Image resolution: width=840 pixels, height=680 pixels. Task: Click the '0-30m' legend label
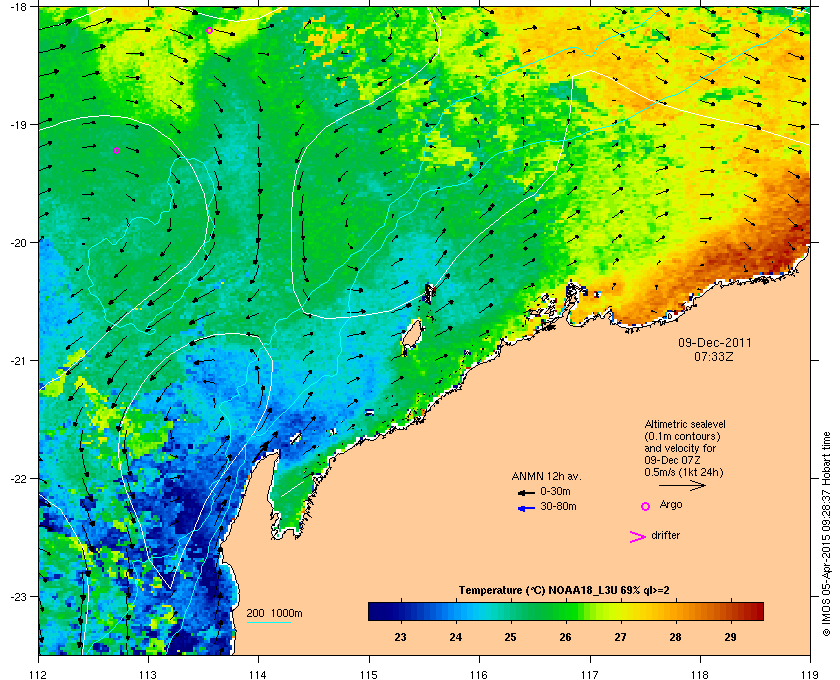click(555, 491)
